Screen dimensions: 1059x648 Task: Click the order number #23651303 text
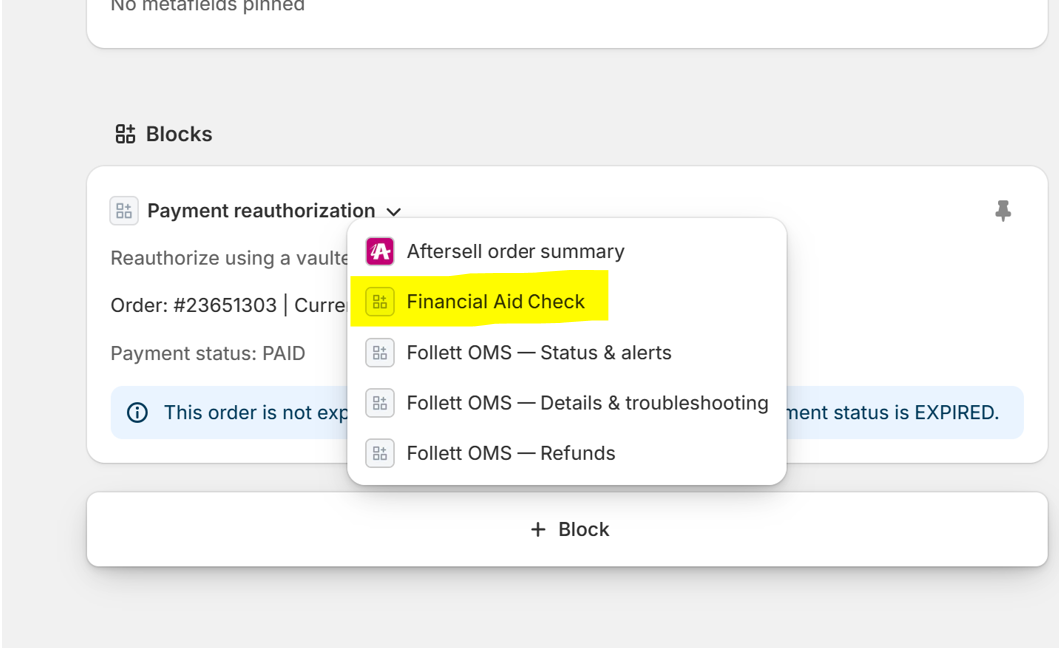[225, 305]
